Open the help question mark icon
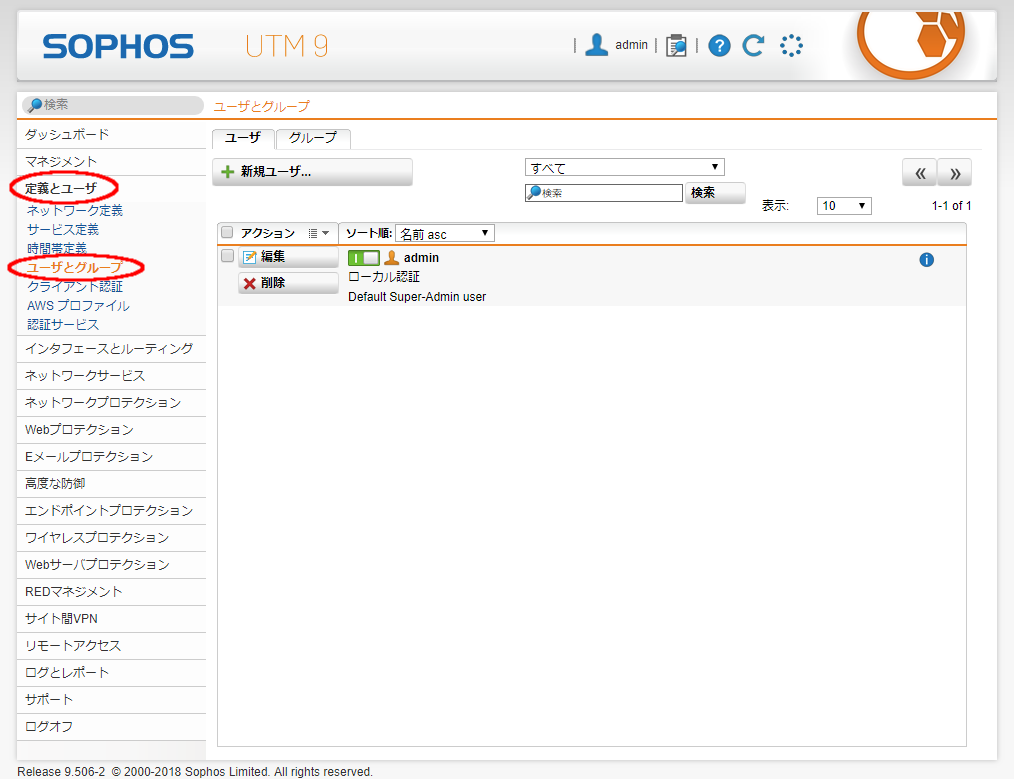 coord(720,45)
